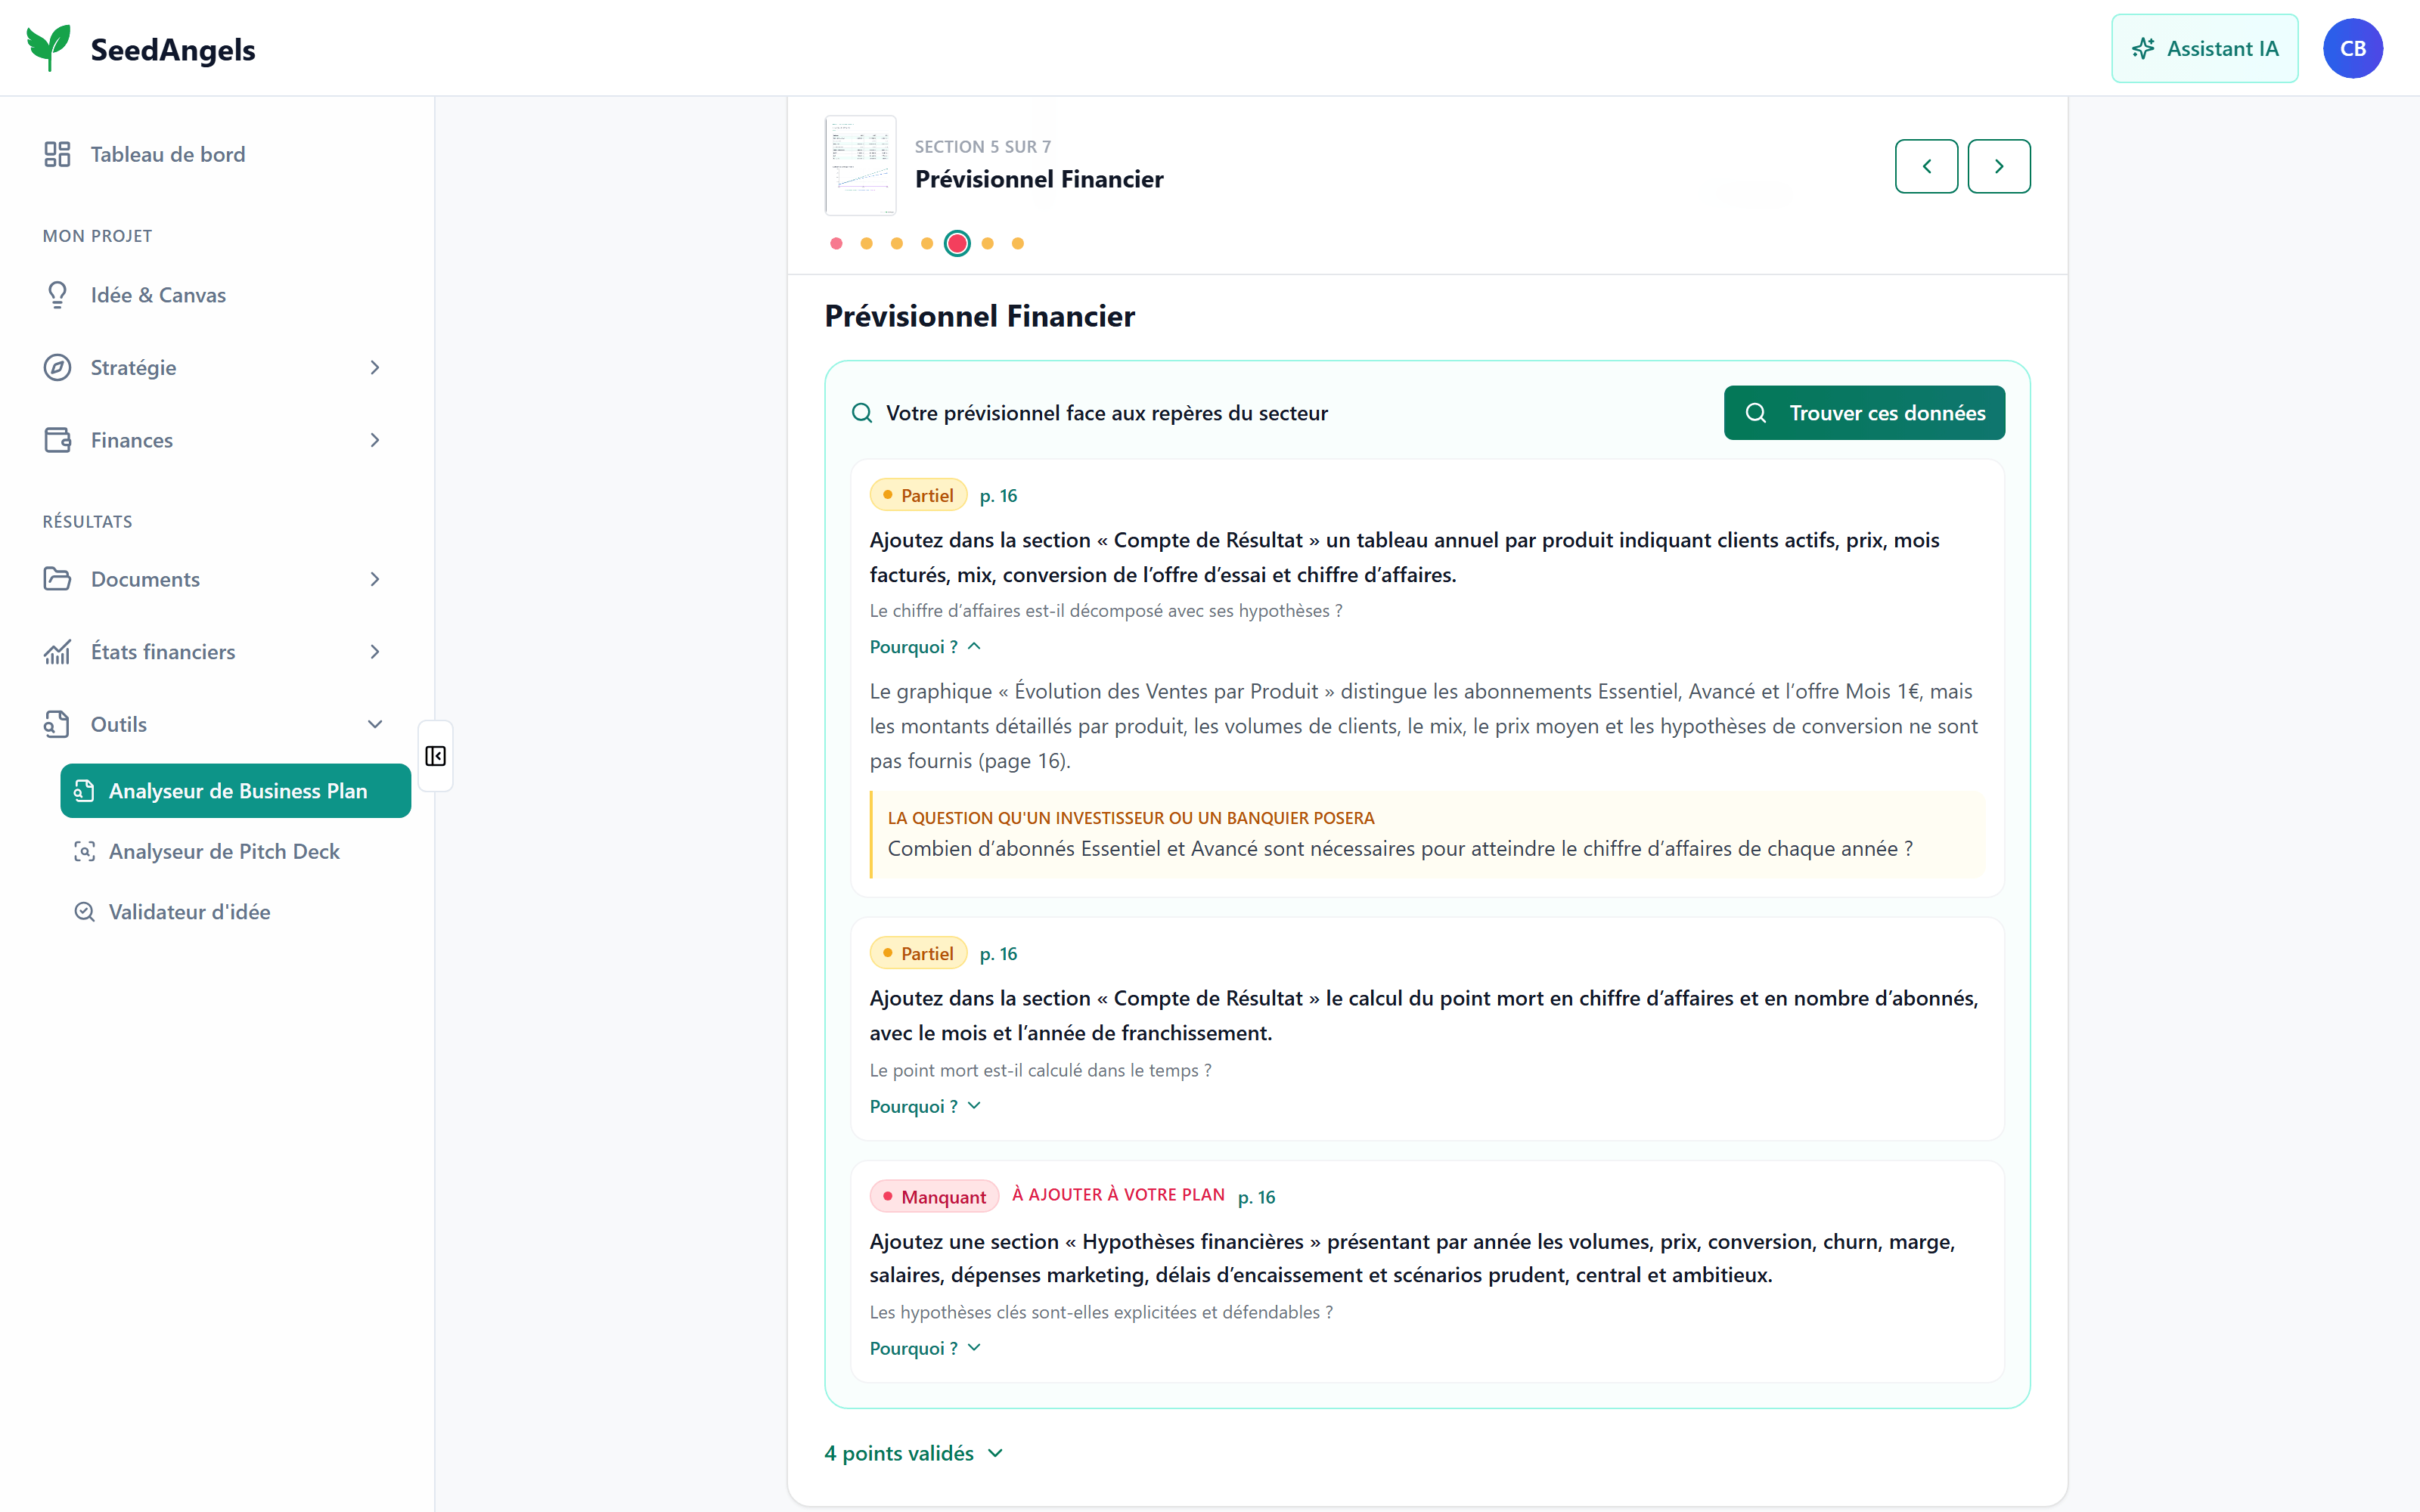Viewport: 2420px width, 1512px height.
Task: Click the Finances wallet icon
Action: tap(57, 440)
